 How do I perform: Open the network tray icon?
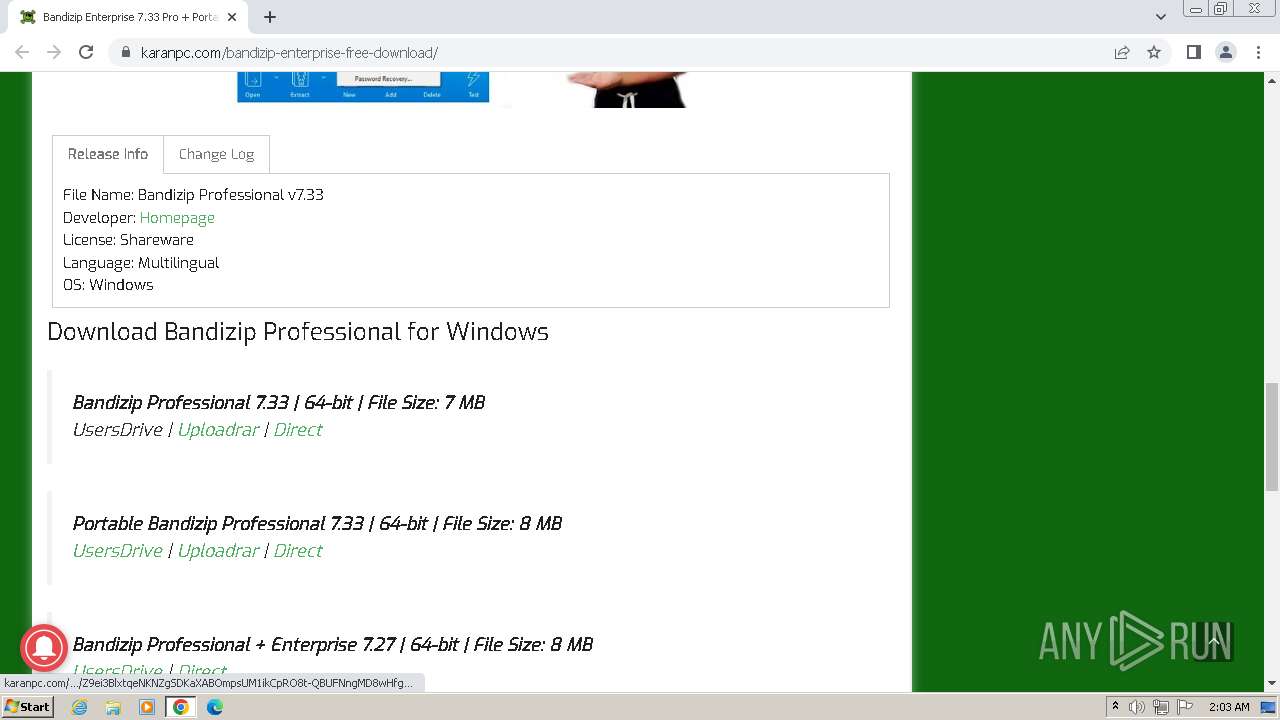tap(1160, 707)
